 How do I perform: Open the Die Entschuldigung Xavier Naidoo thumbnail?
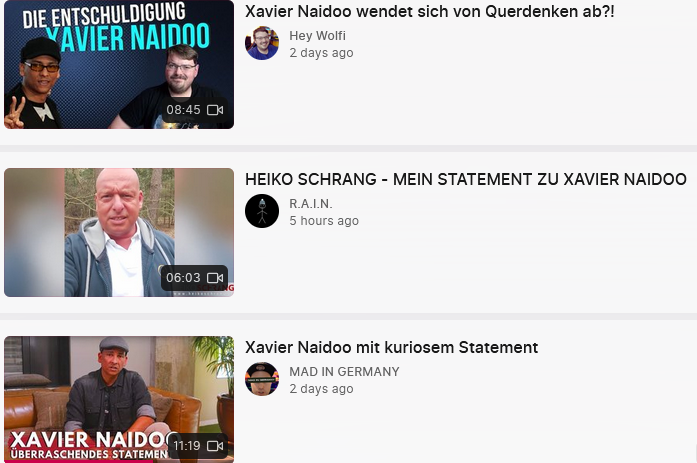coord(119,64)
